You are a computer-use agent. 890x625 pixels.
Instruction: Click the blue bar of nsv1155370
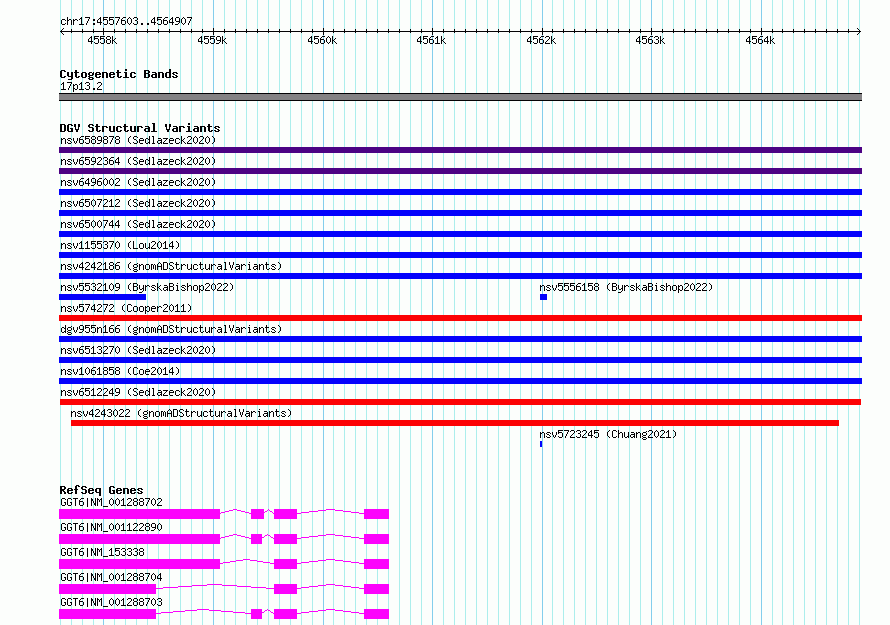click(460, 255)
